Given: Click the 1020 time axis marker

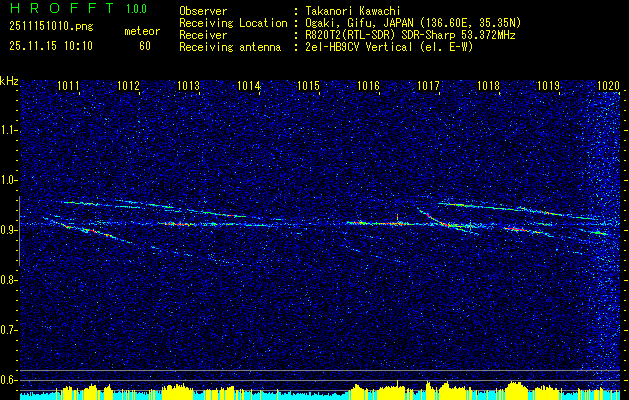Looking at the screenshot, I should pyautogui.click(x=609, y=85).
